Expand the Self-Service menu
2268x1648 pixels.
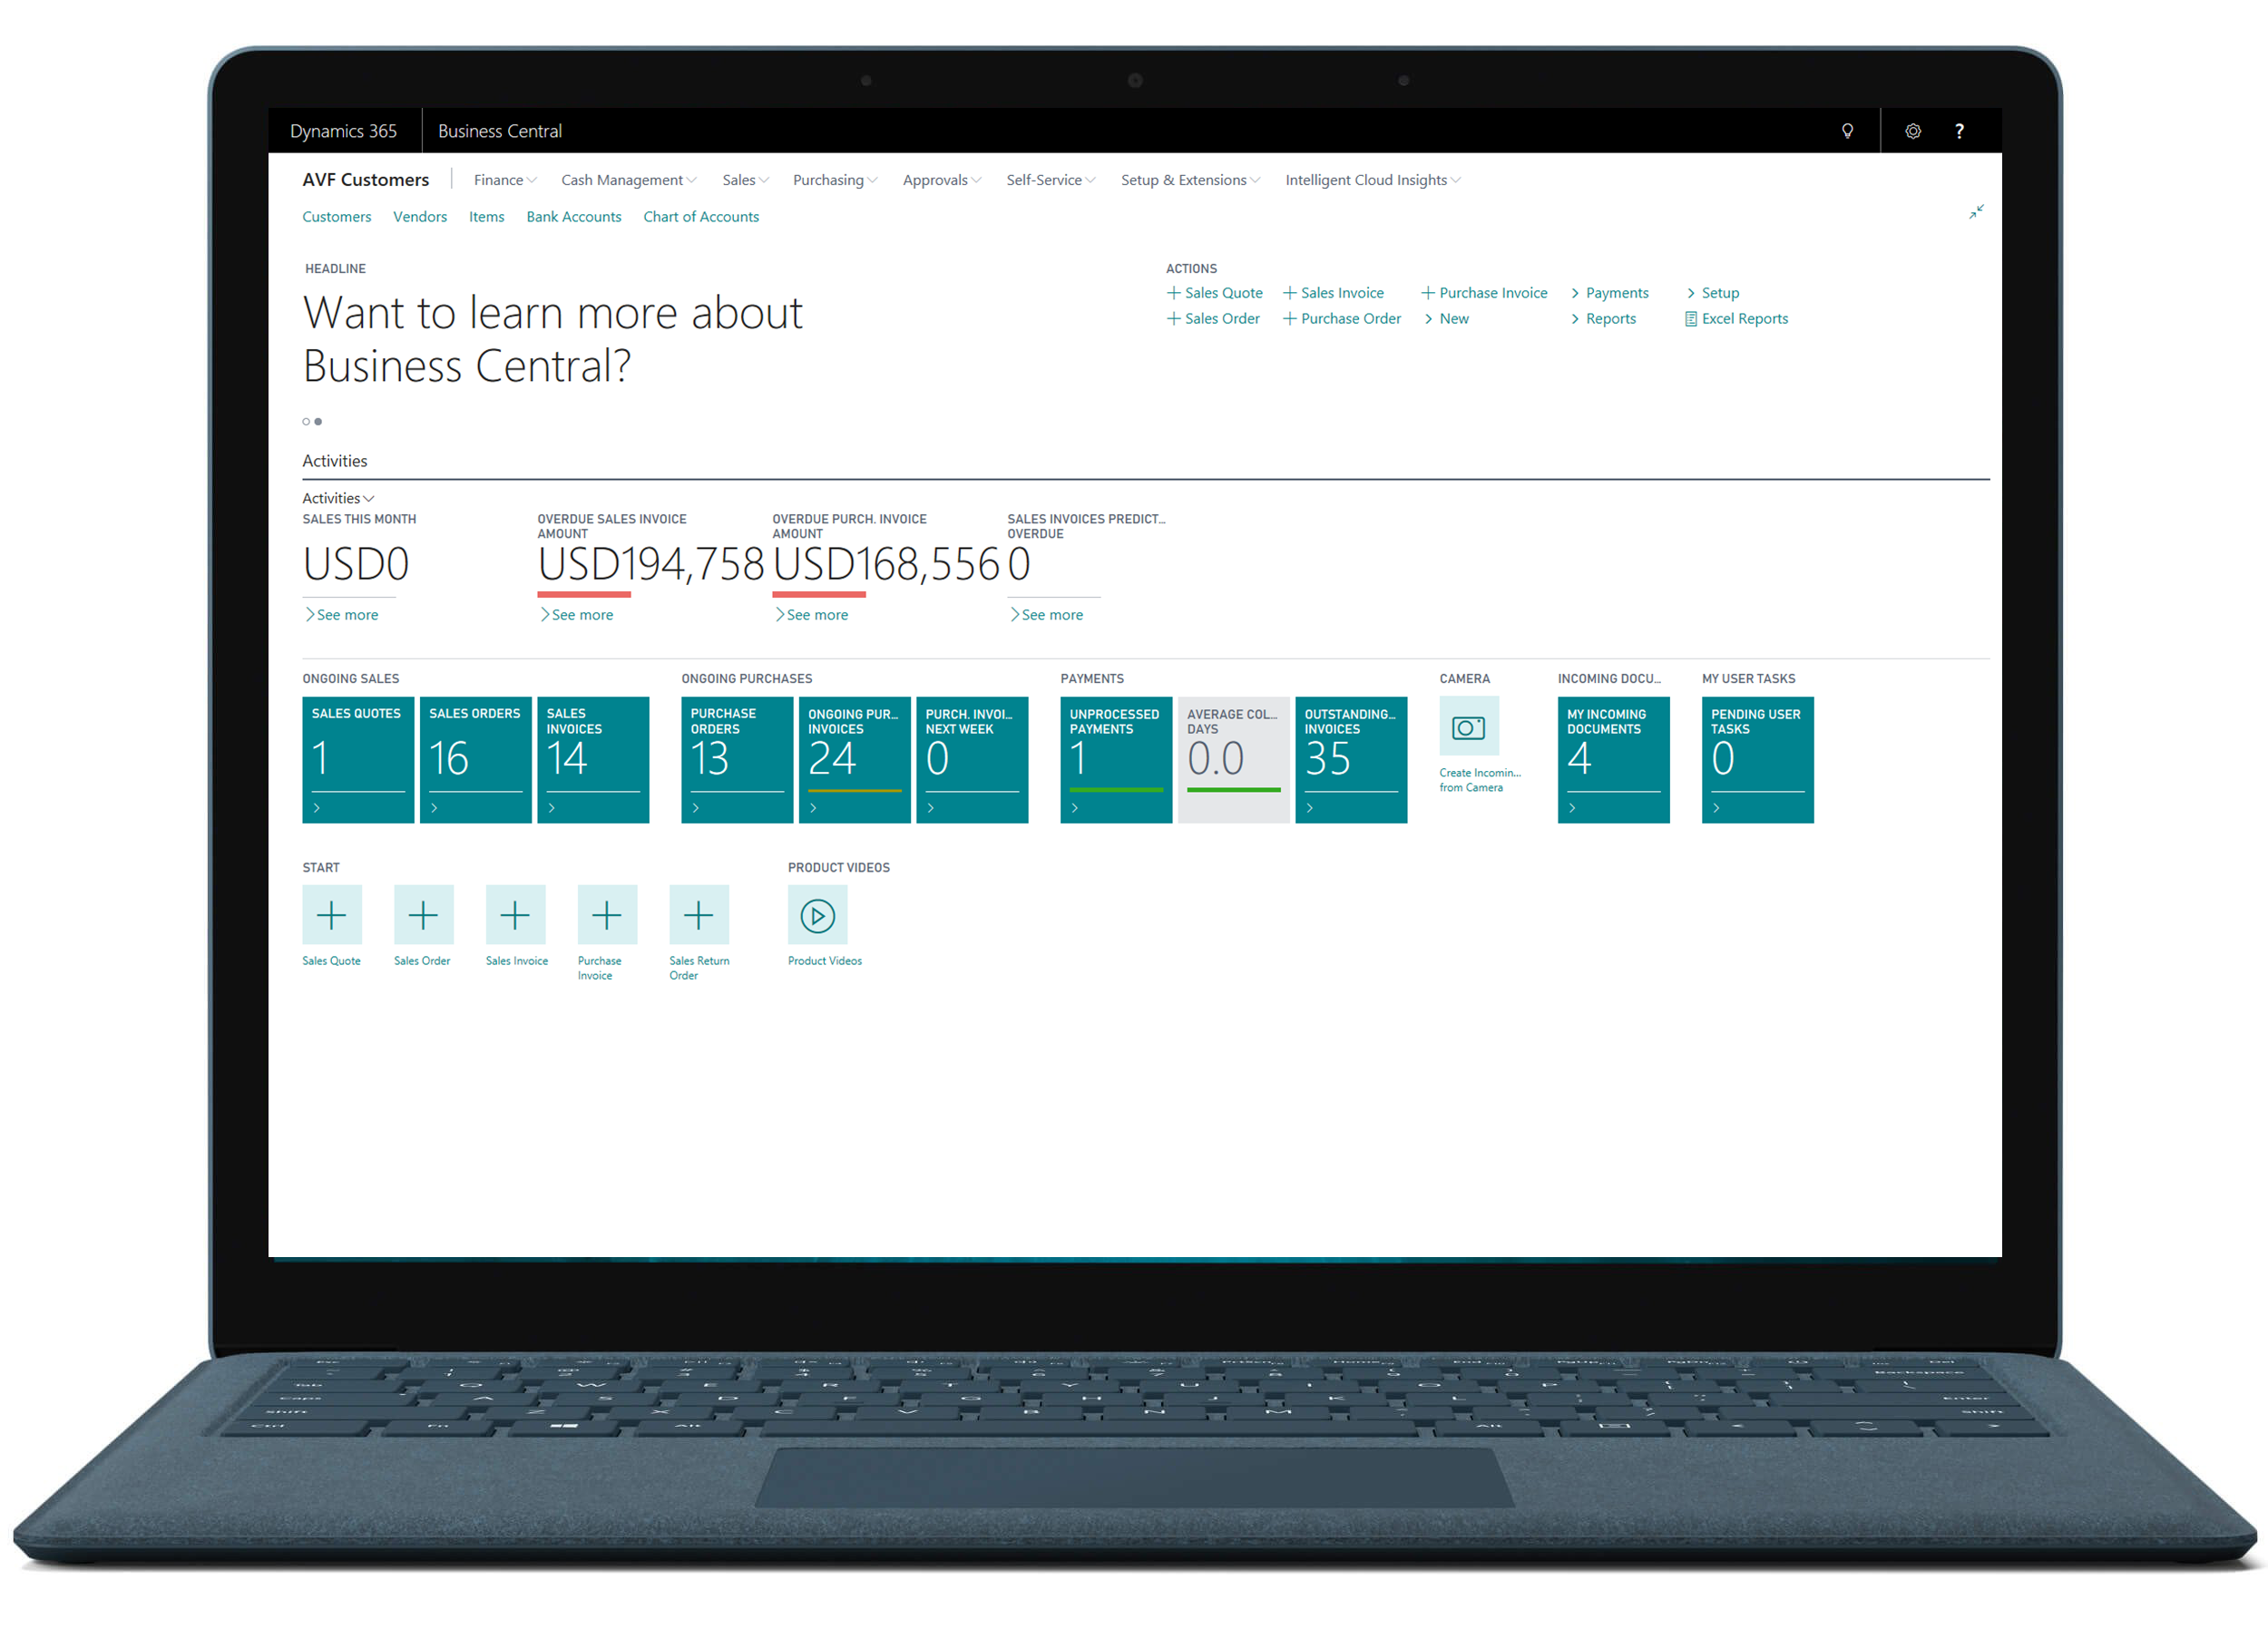coord(1051,180)
